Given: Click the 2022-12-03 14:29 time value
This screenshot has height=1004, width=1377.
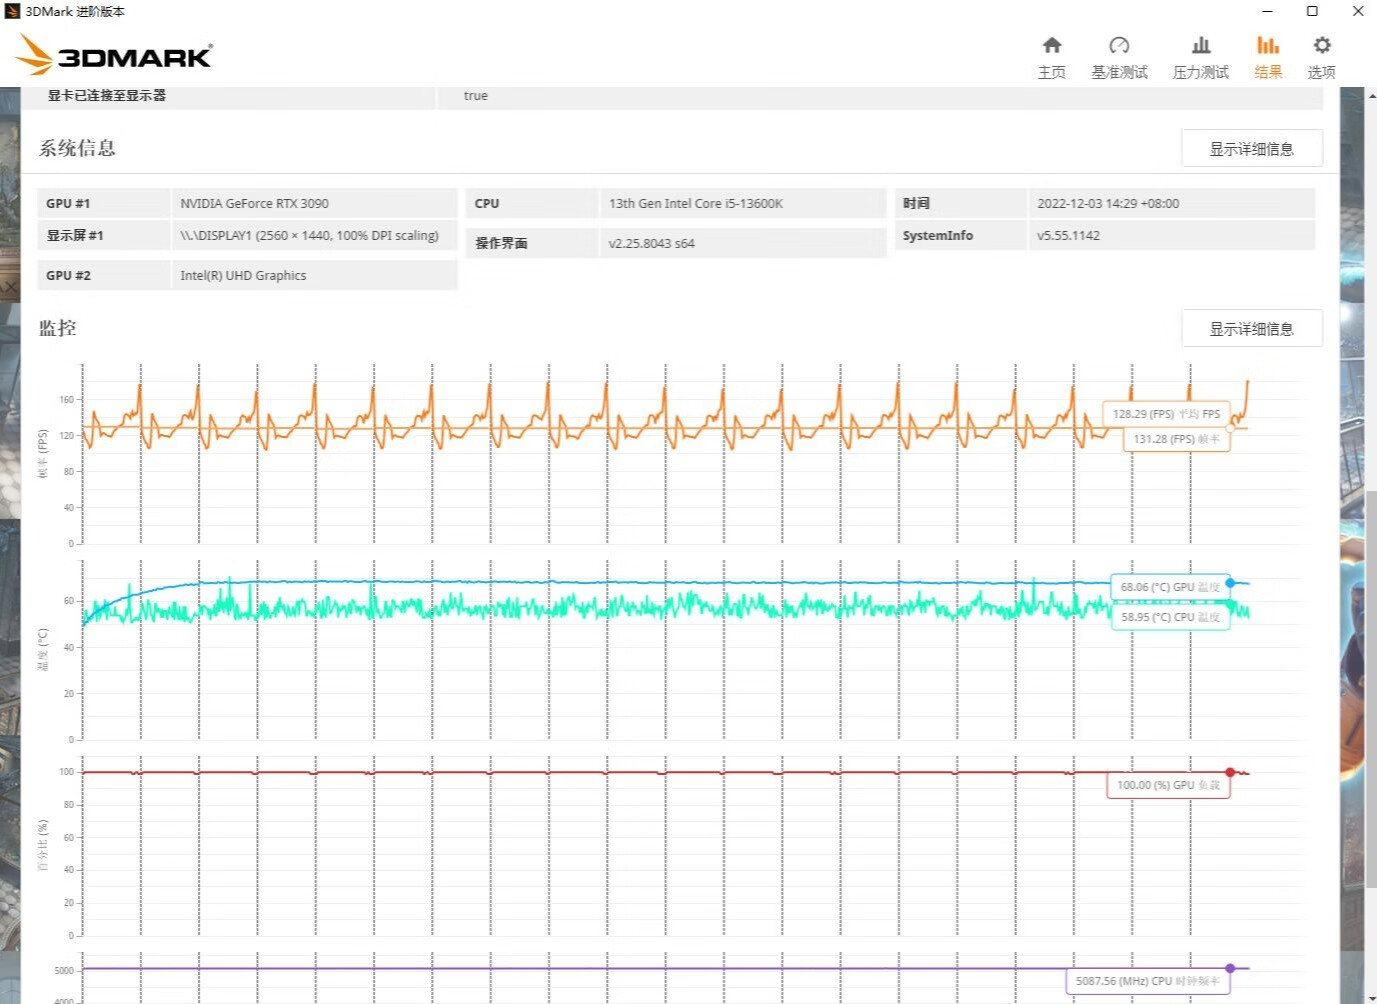Looking at the screenshot, I should 1108,203.
